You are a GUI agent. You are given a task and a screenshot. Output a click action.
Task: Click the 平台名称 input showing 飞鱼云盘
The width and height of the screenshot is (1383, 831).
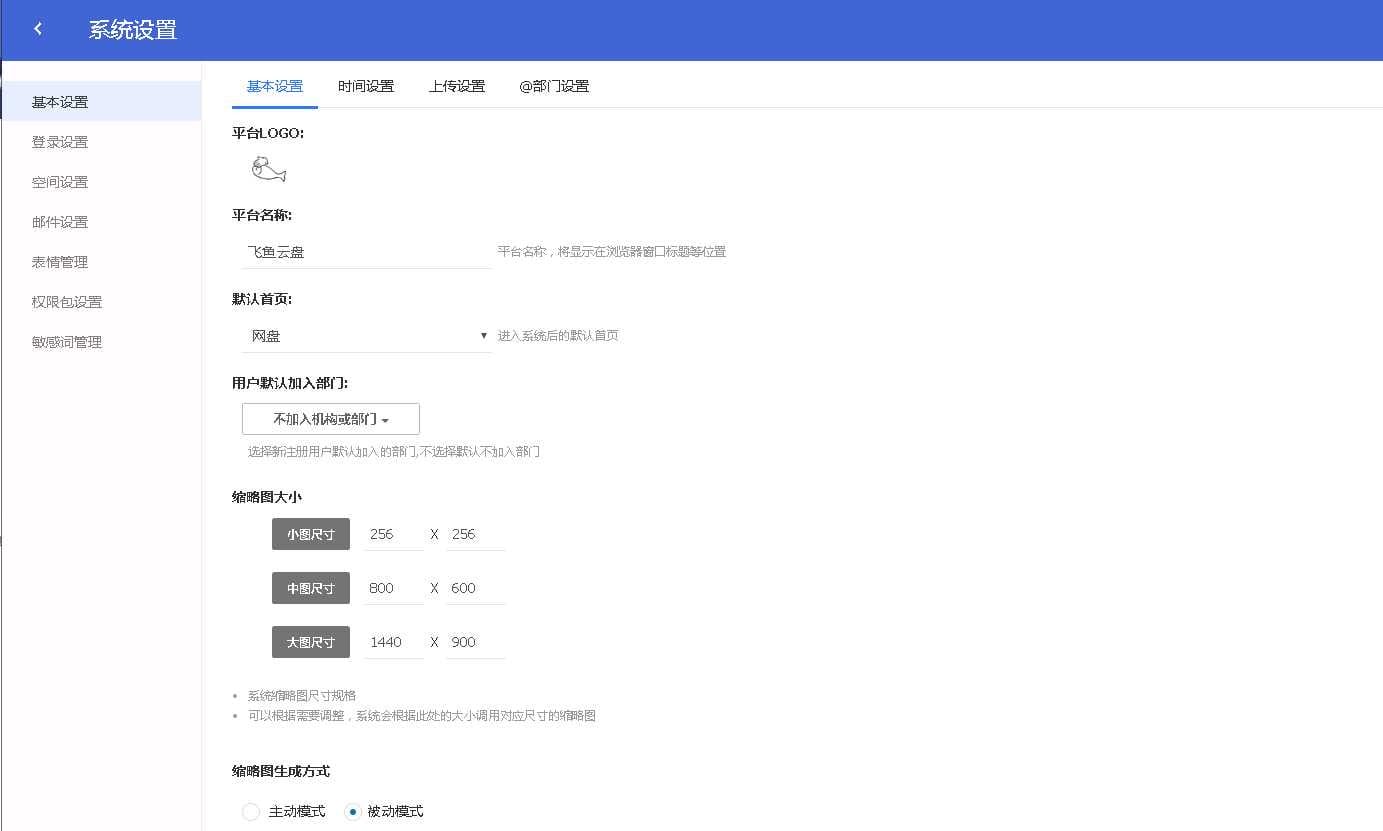tap(366, 251)
